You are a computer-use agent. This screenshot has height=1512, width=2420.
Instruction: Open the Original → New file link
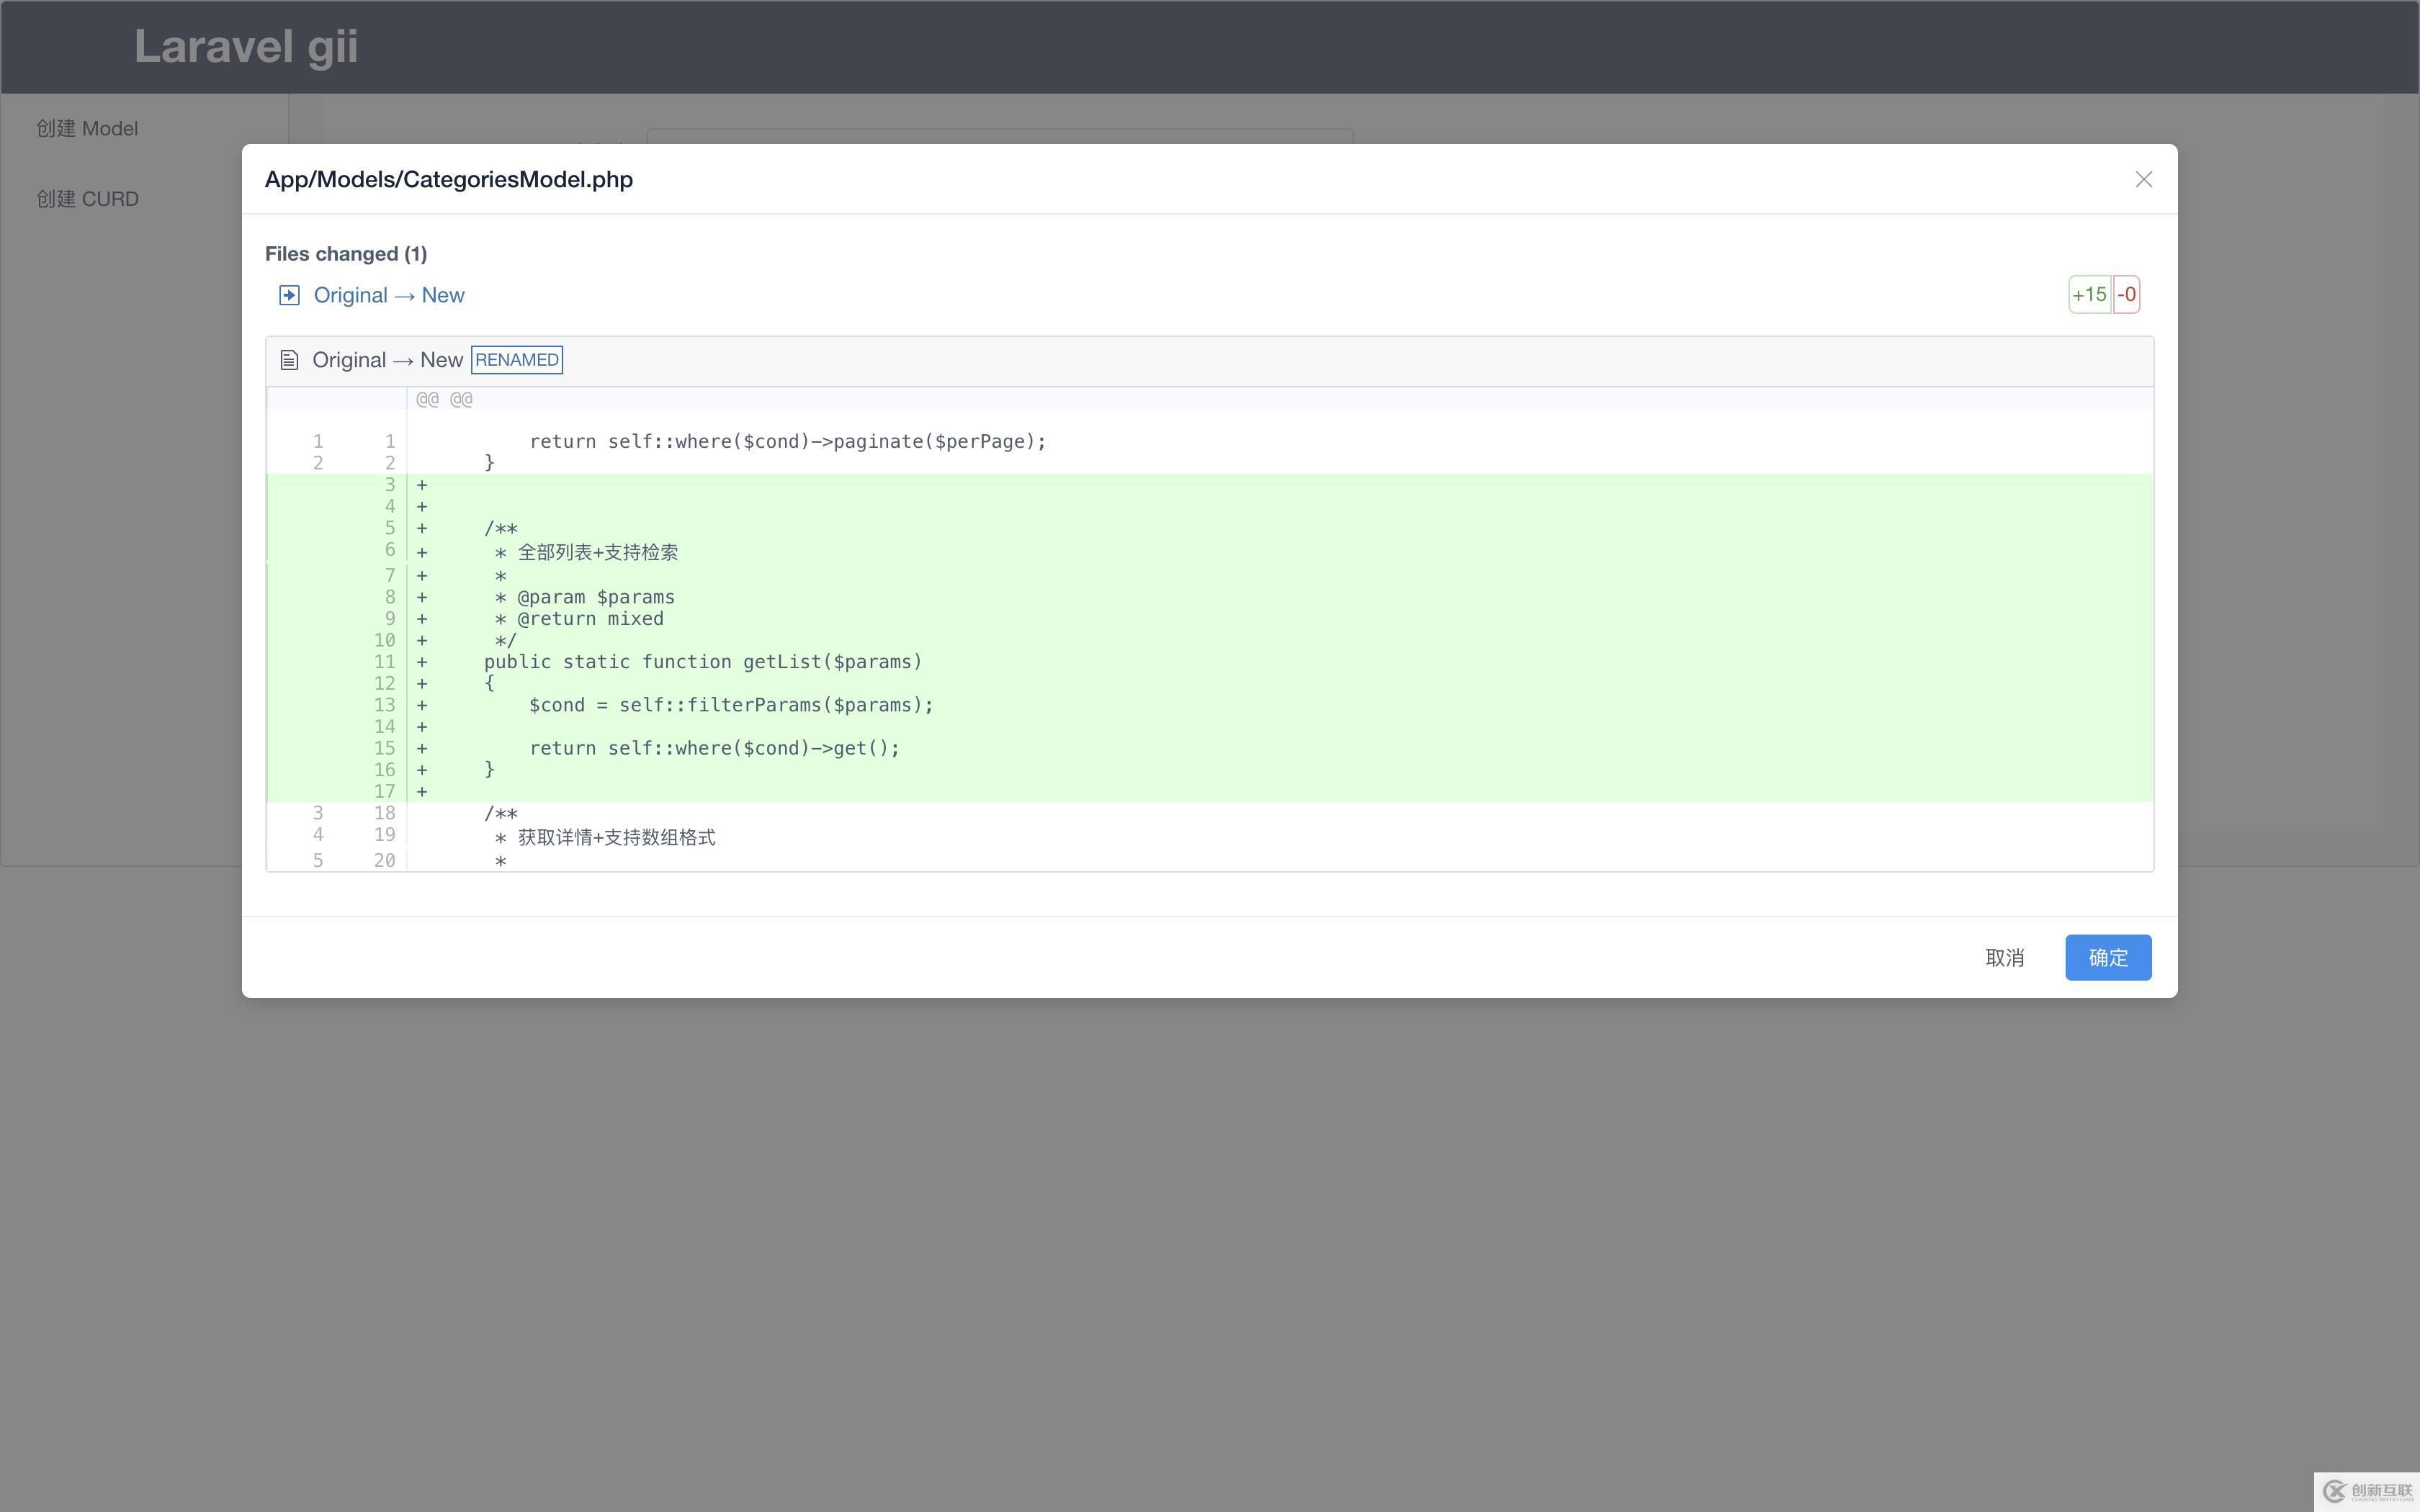coord(389,295)
